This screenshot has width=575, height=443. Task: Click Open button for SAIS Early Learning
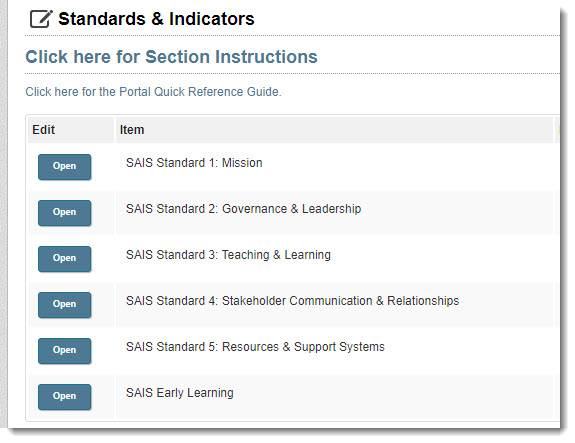click(x=65, y=397)
